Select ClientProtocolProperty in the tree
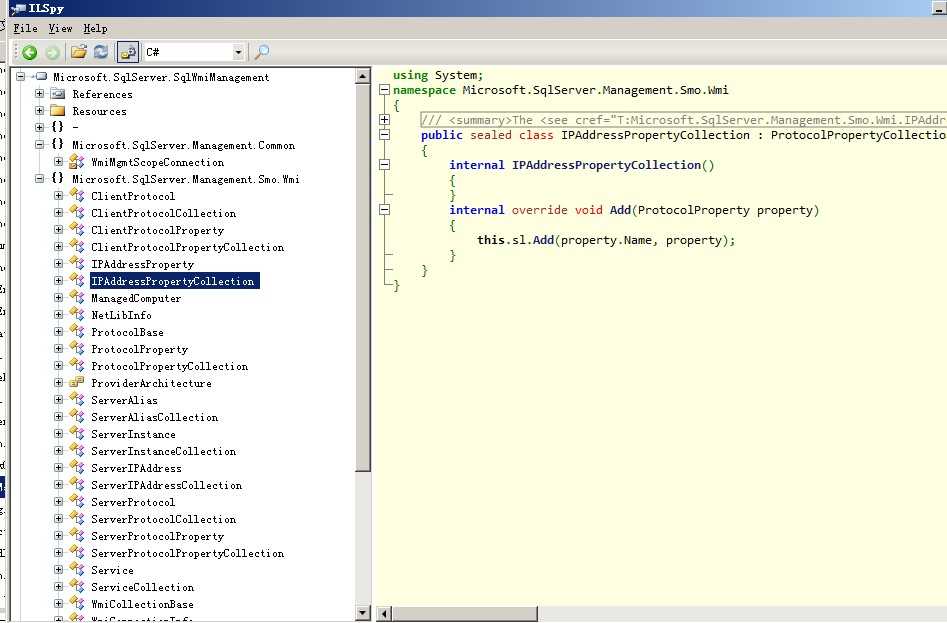 (x=158, y=230)
